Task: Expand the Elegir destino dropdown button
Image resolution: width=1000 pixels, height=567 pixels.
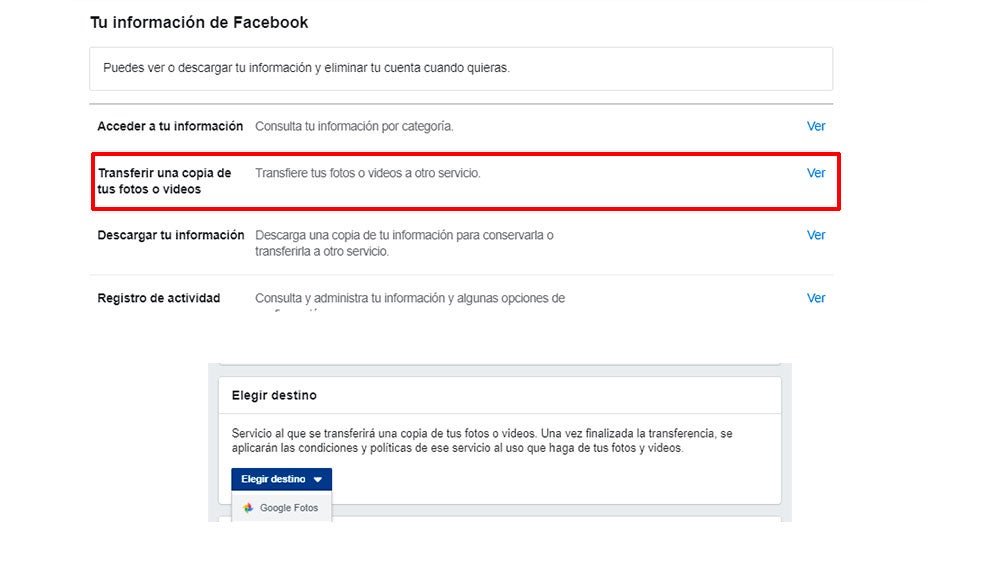Action: 281,479
